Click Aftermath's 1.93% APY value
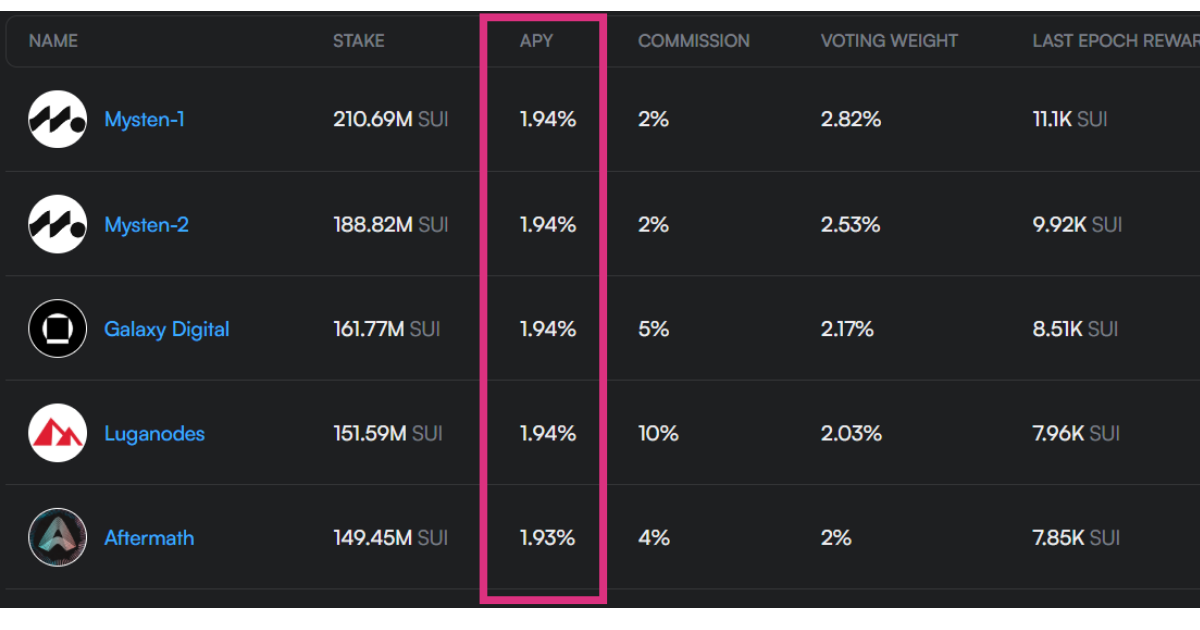 tap(547, 537)
